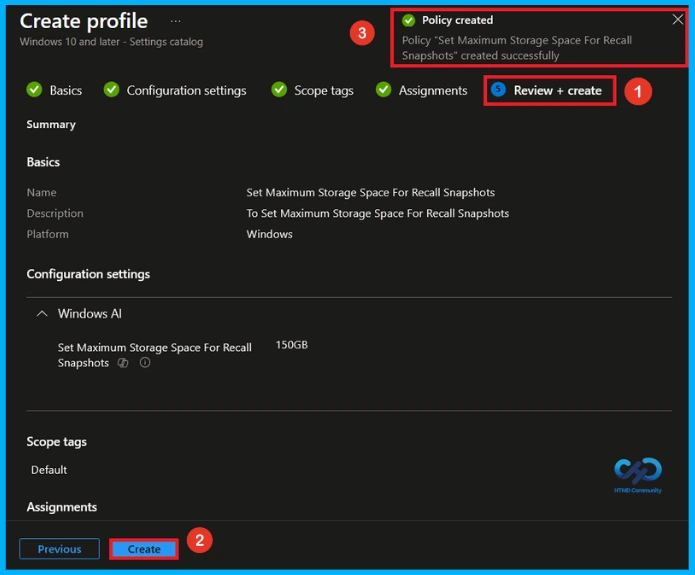Select the Windows platform value
695x575 pixels.
point(269,234)
